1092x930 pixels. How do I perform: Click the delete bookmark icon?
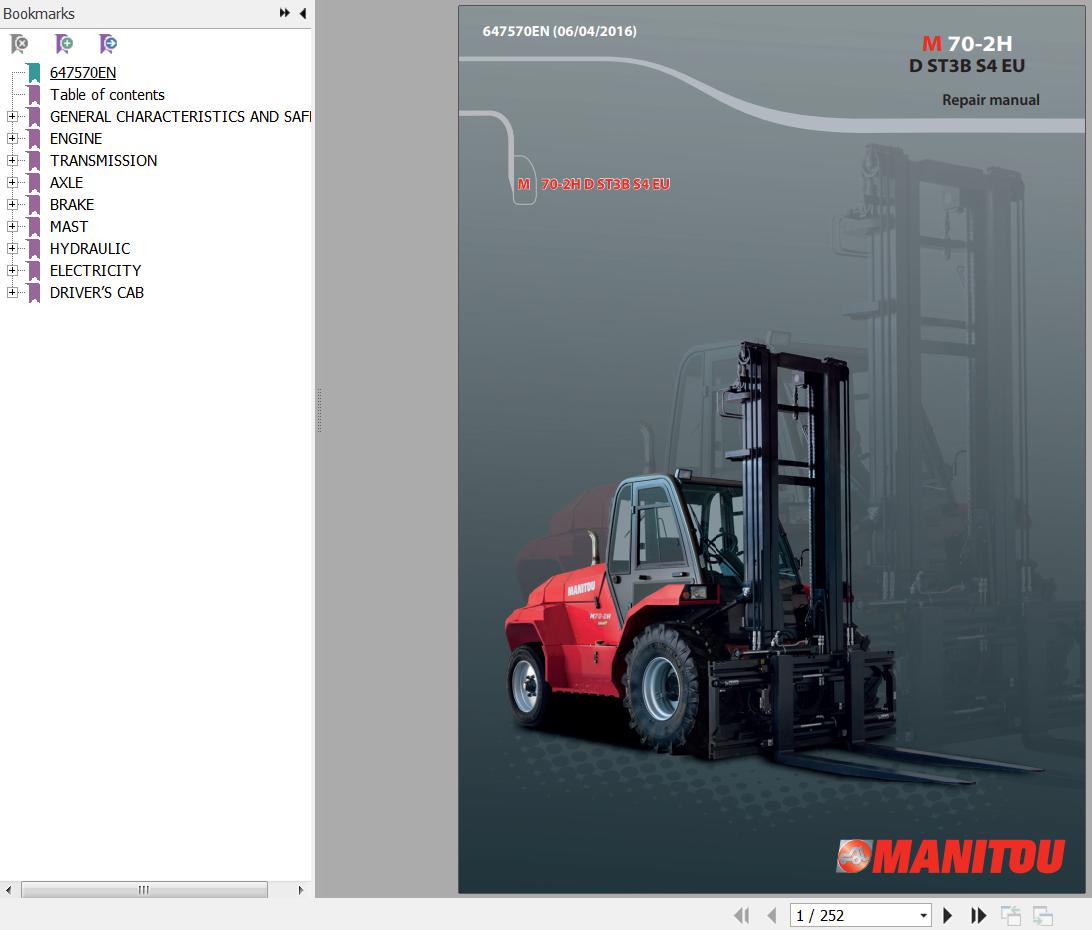tap(20, 45)
